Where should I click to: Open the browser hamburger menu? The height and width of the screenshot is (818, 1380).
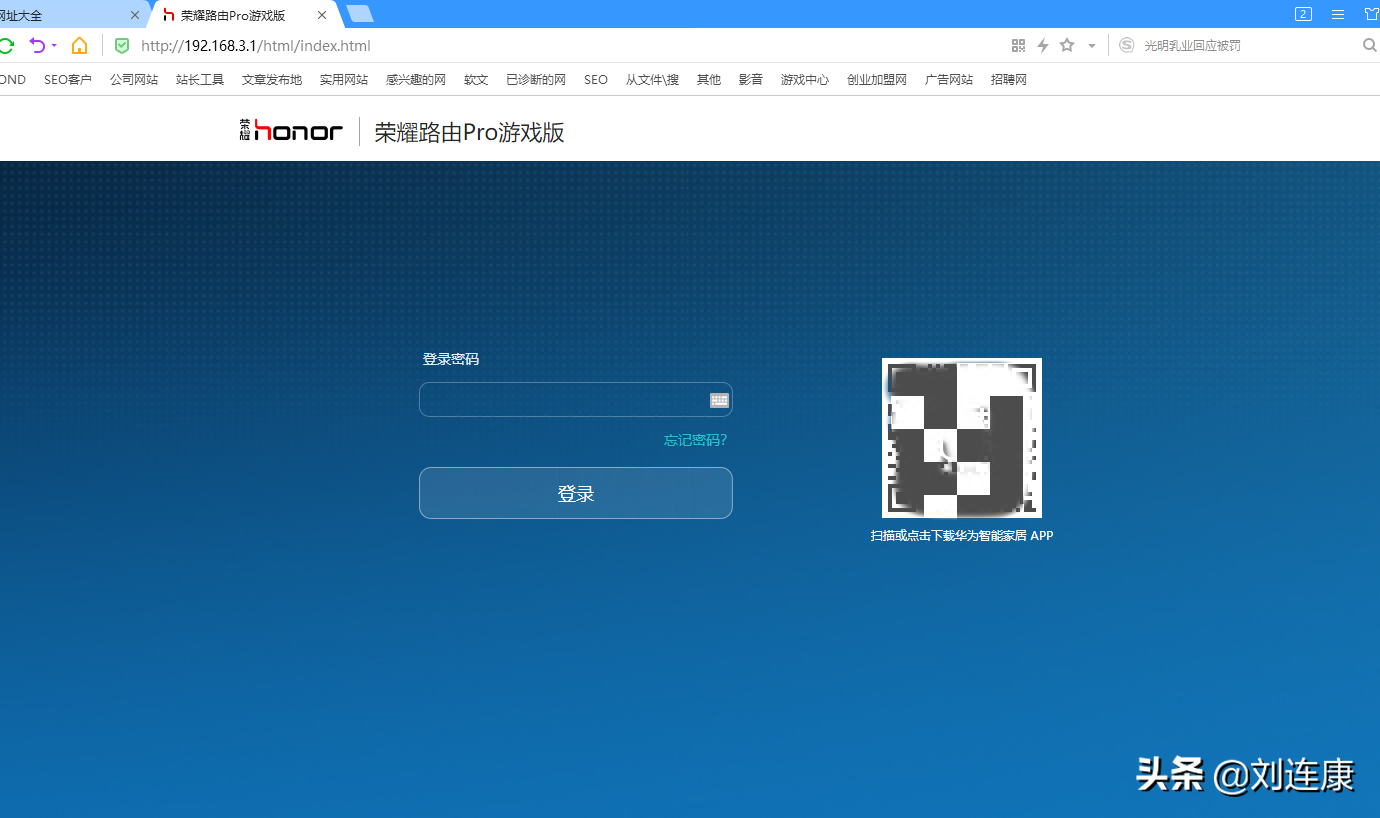point(1338,14)
